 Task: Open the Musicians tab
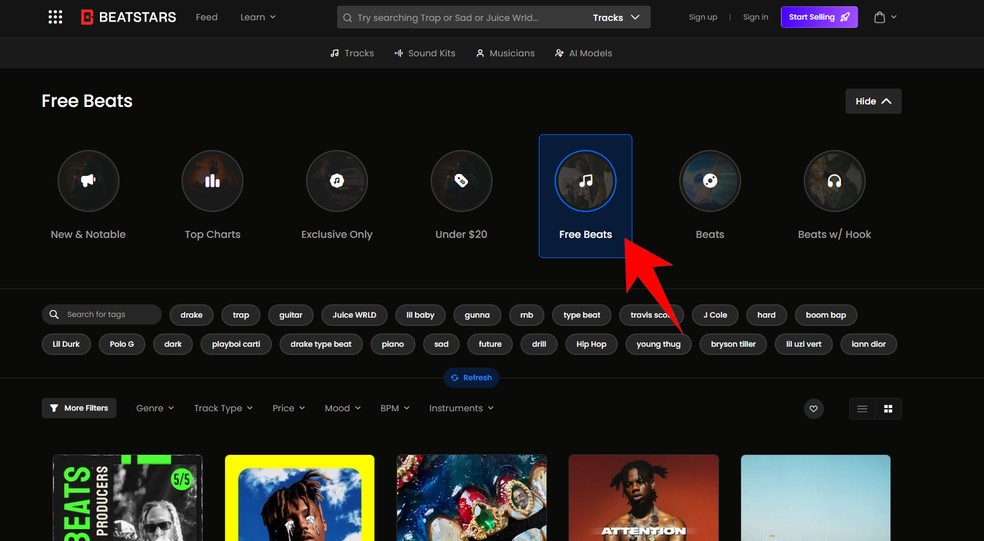[505, 53]
